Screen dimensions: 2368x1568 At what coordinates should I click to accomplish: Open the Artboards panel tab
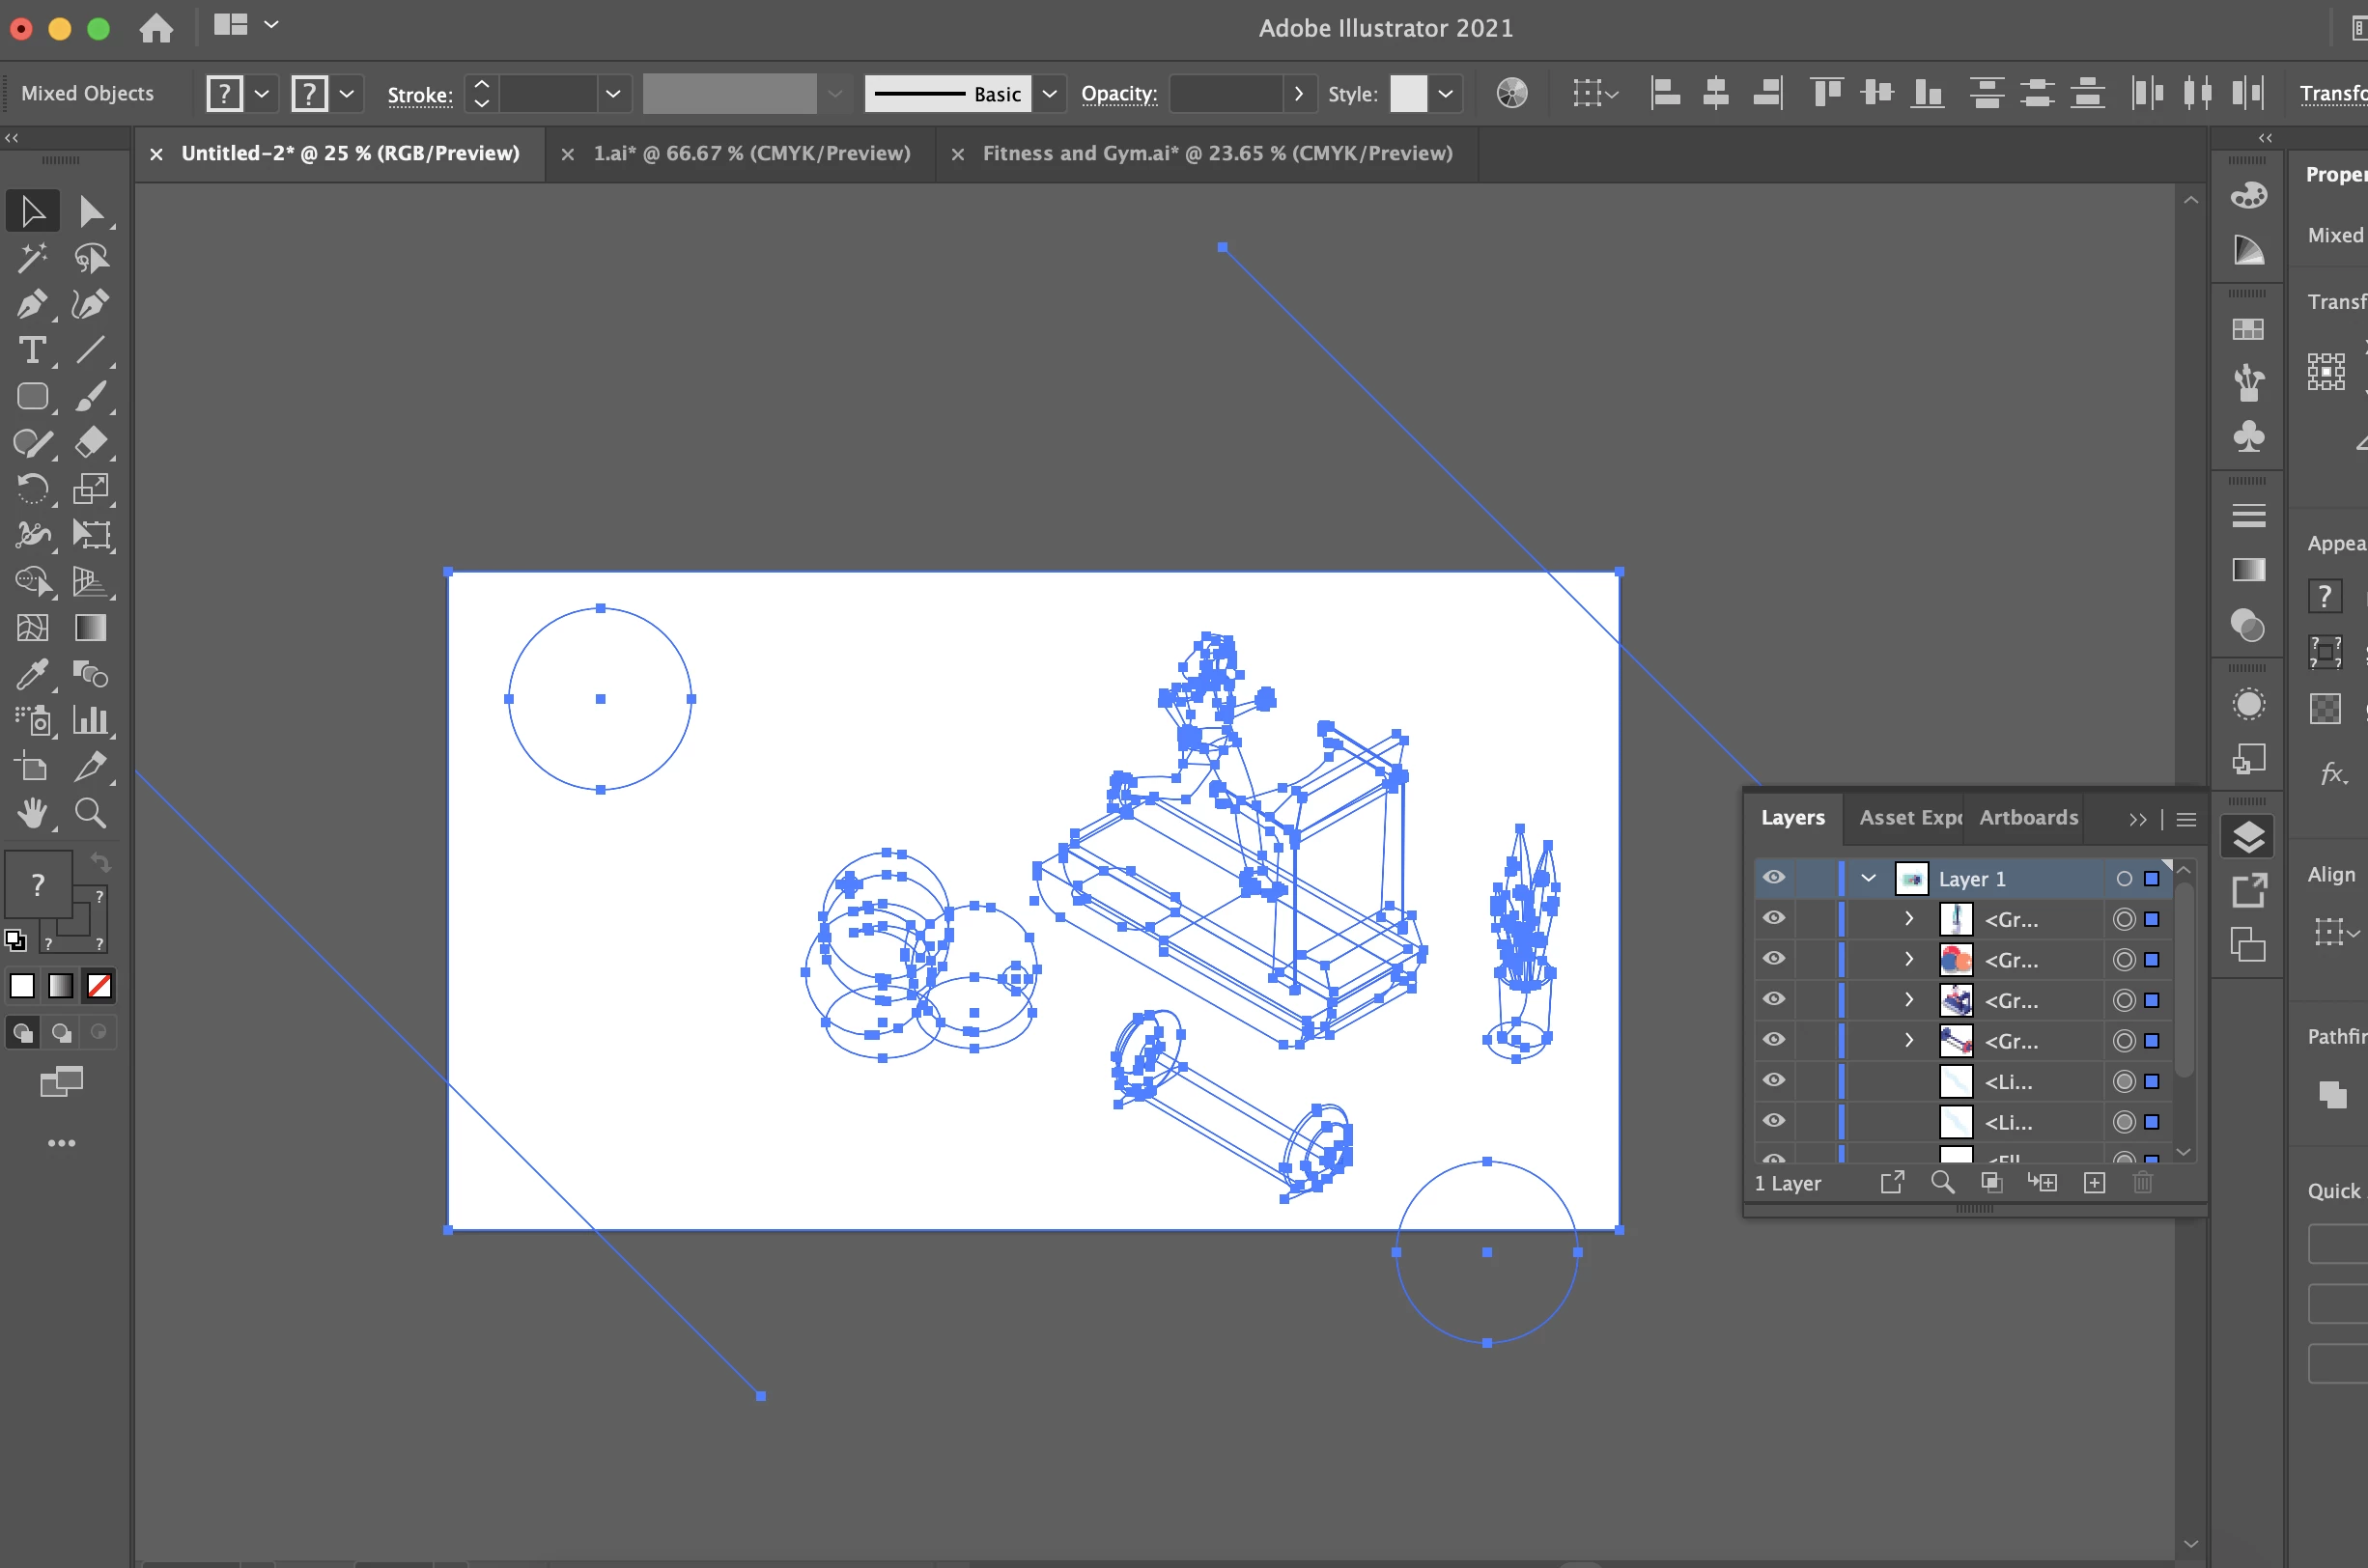pos(2028,818)
